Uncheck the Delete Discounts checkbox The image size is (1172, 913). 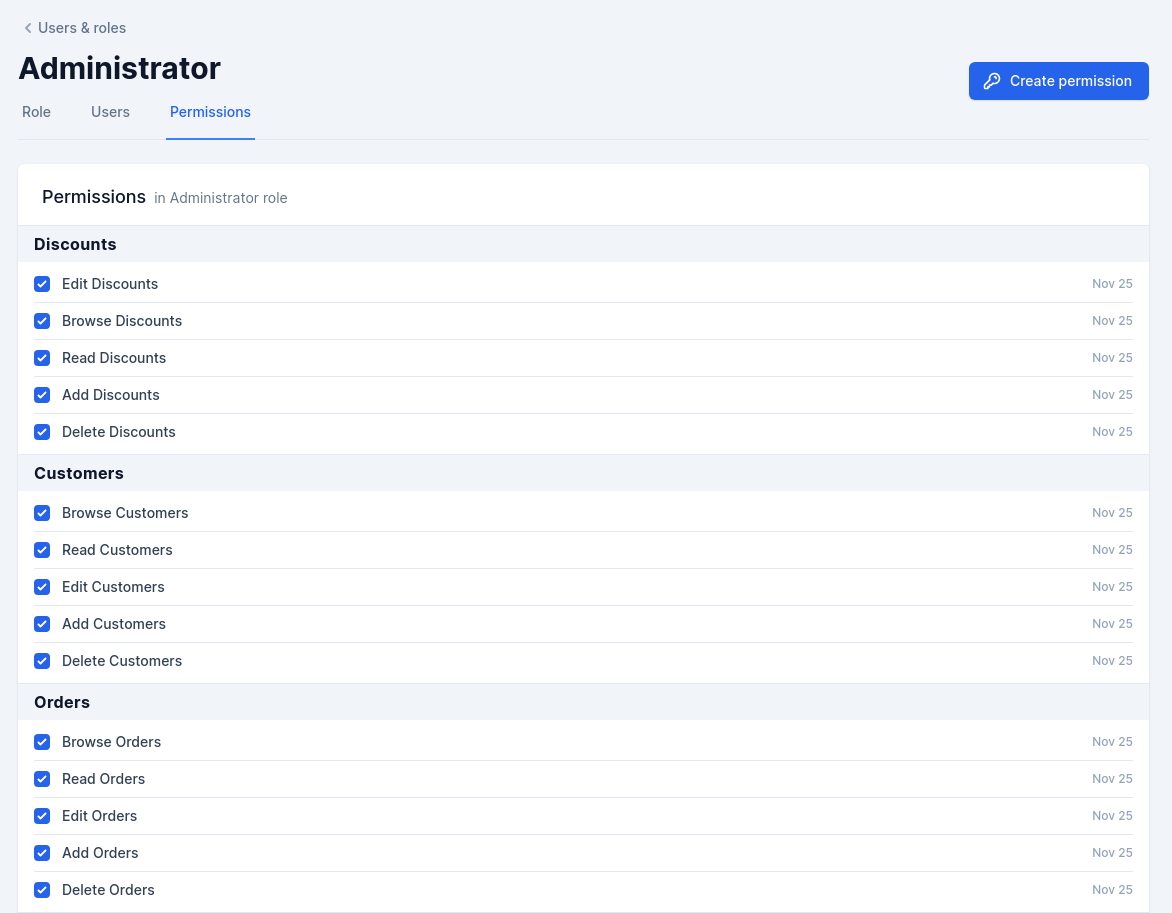point(42,432)
